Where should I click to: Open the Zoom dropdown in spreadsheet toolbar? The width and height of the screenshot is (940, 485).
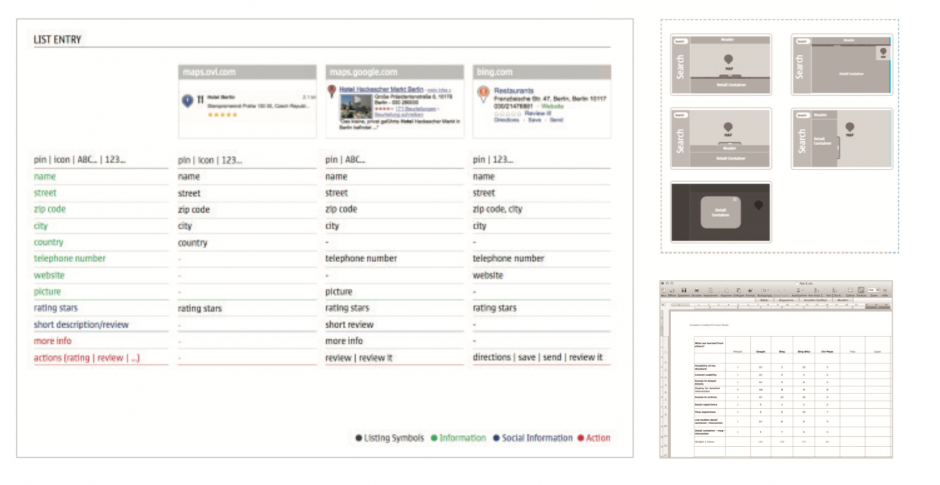click(x=873, y=290)
